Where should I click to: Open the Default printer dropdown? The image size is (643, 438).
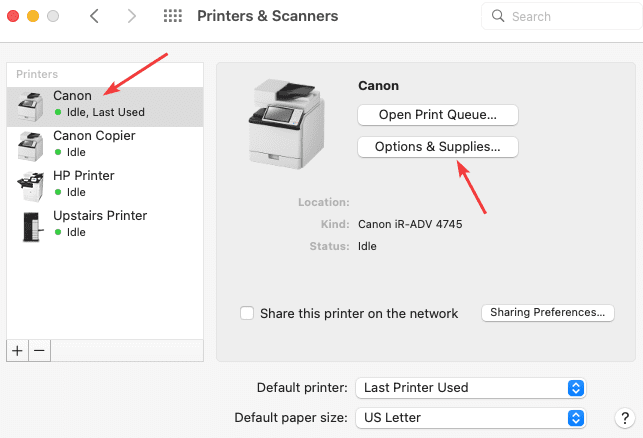[x=470, y=387]
